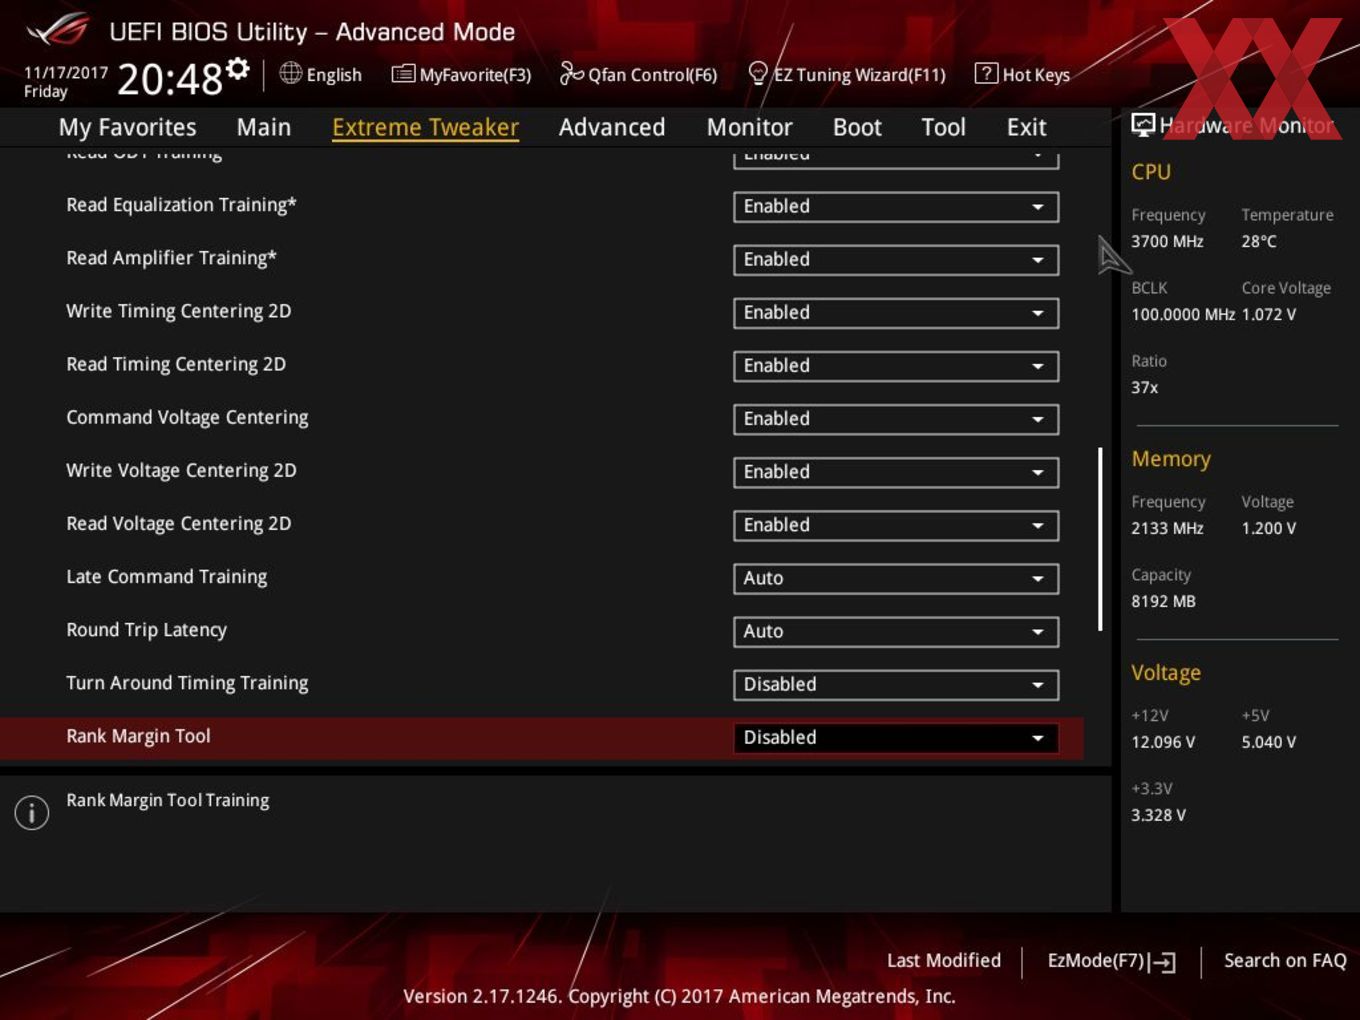Open Rank Margin Tool dropdown
Viewport: 1360px width, 1020px height.
pos(896,737)
